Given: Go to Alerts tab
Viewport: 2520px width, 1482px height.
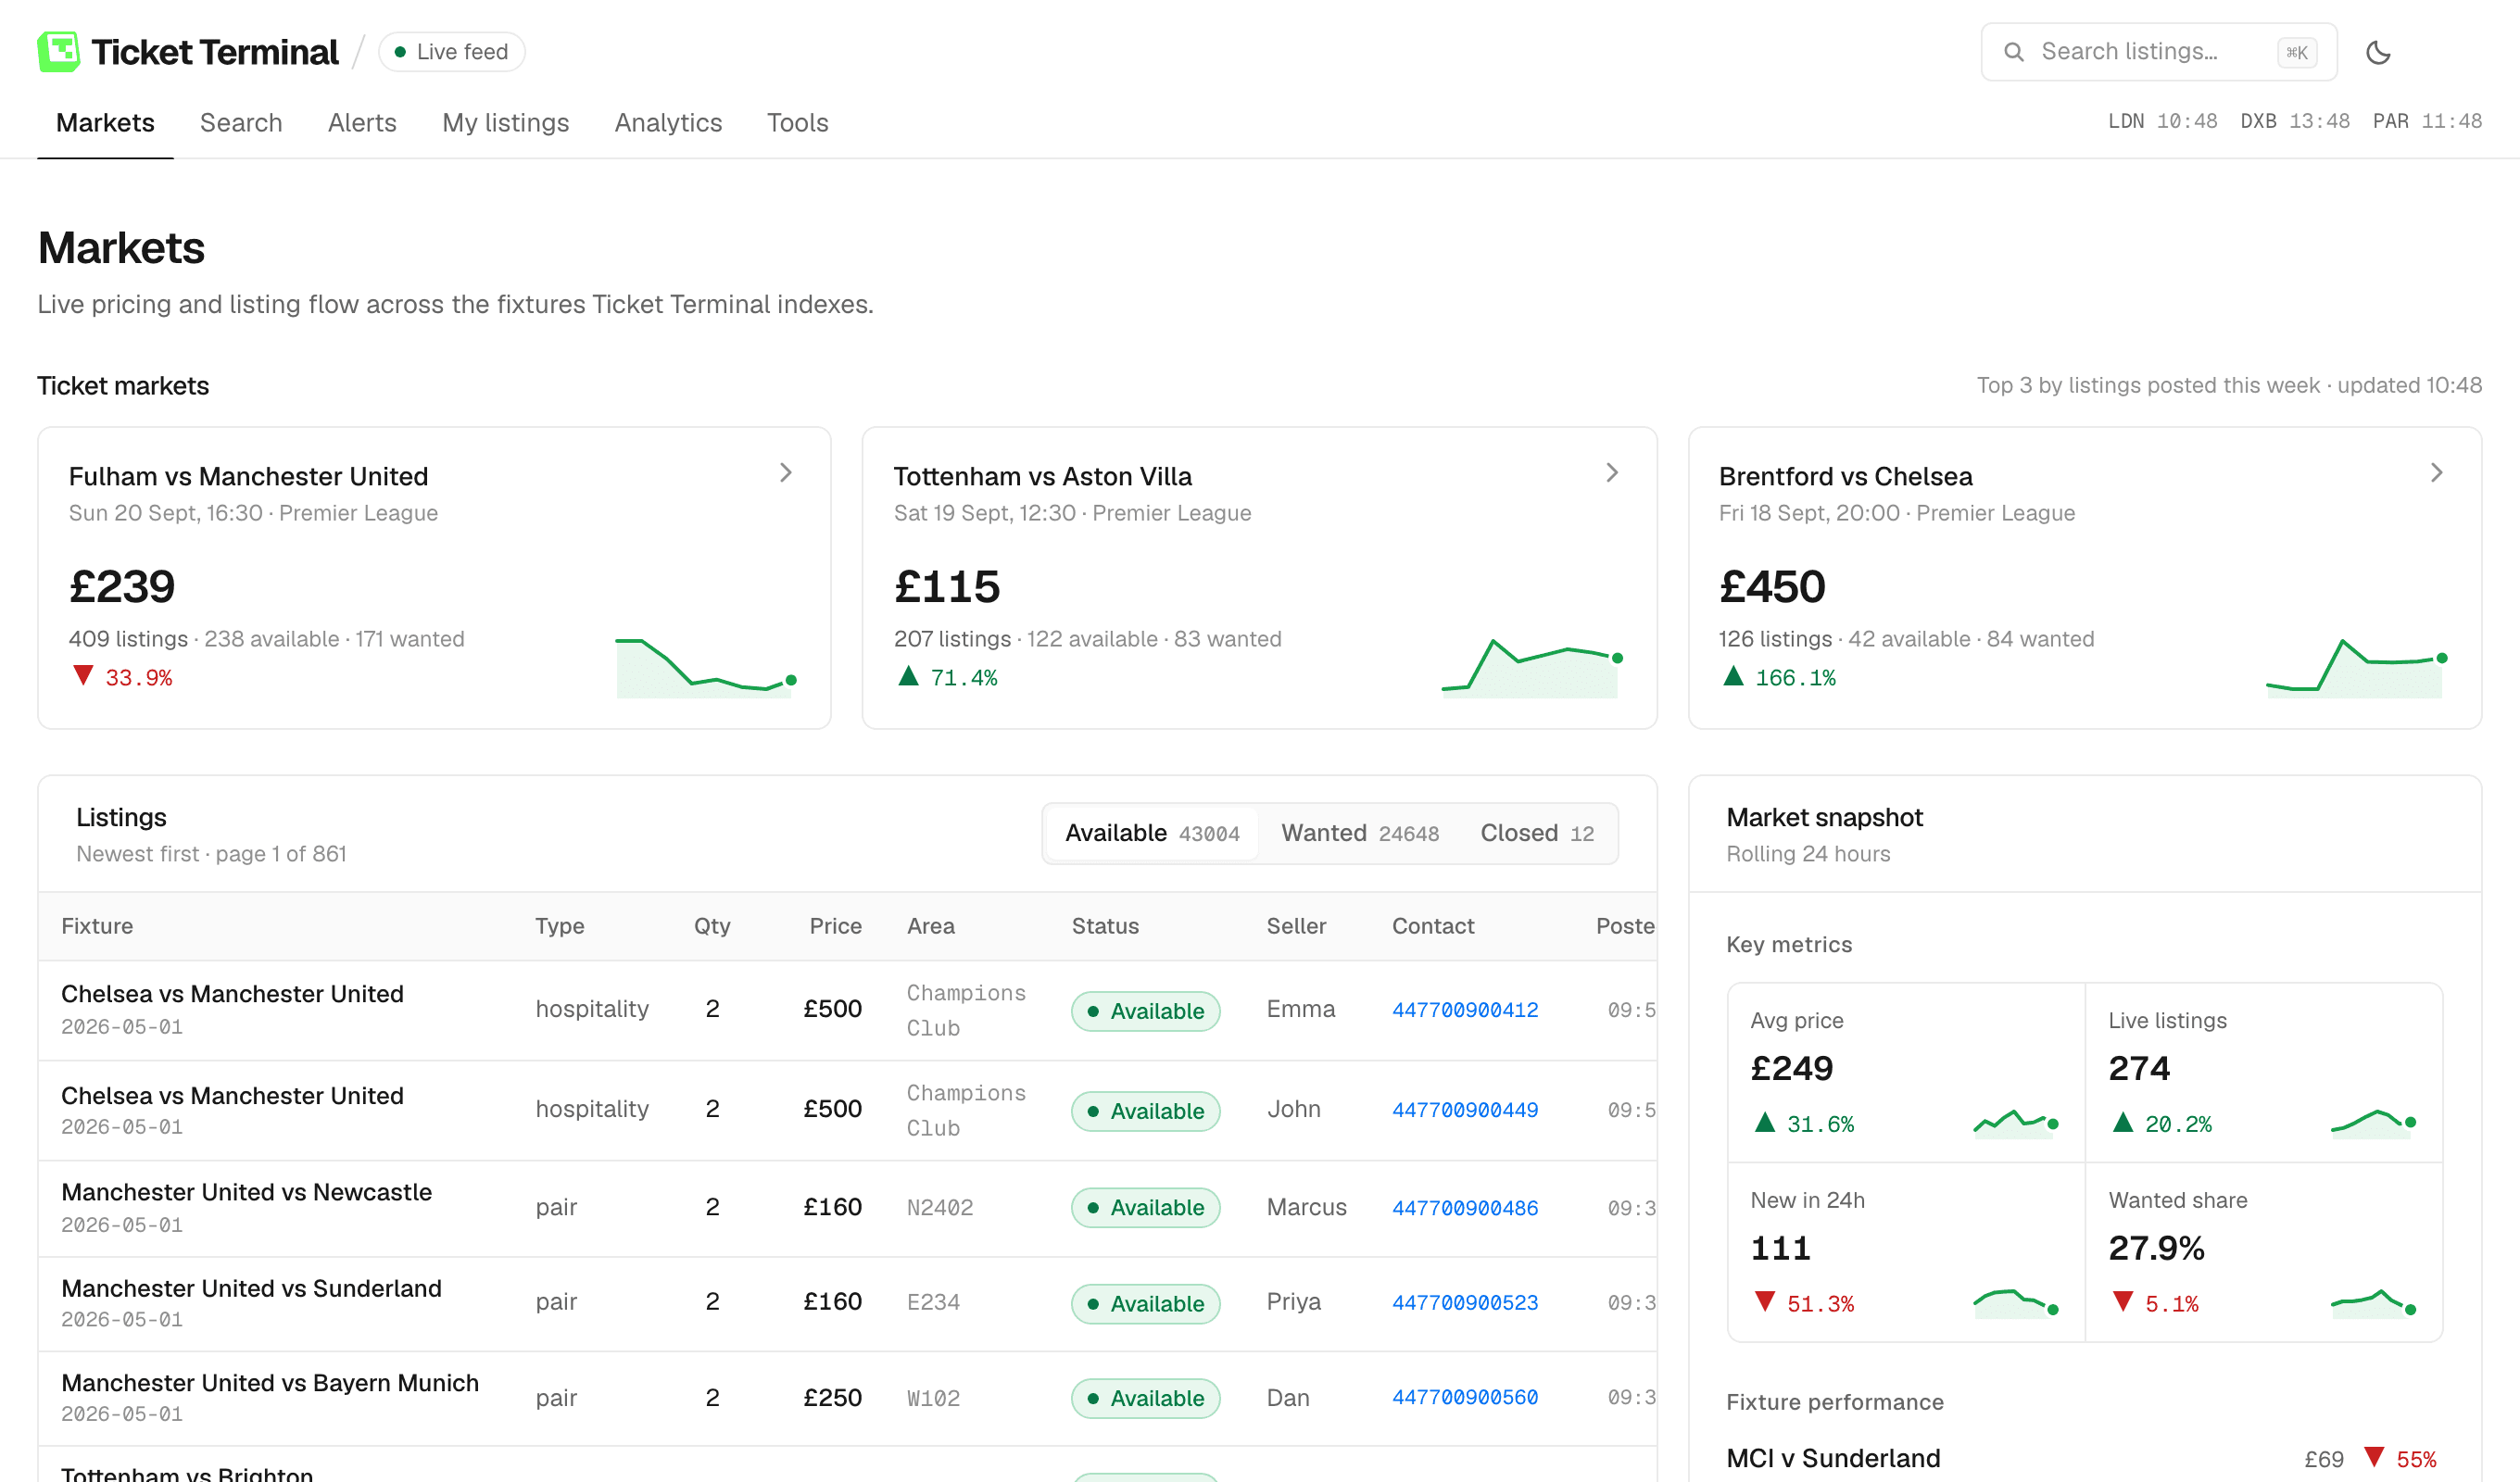Looking at the screenshot, I should click(362, 123).
